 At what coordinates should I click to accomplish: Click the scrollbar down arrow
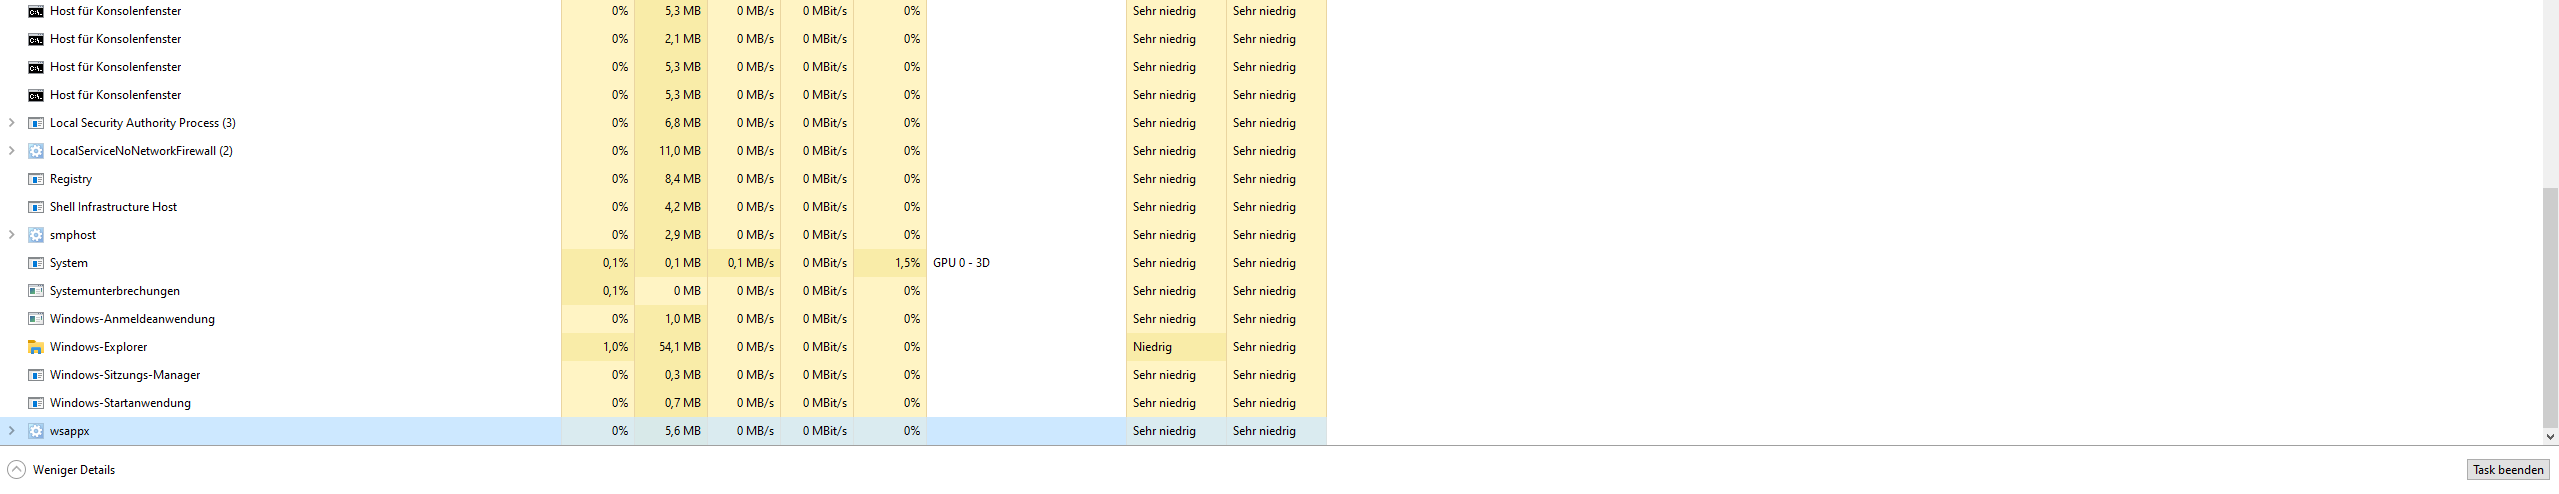click(2550, 436)
